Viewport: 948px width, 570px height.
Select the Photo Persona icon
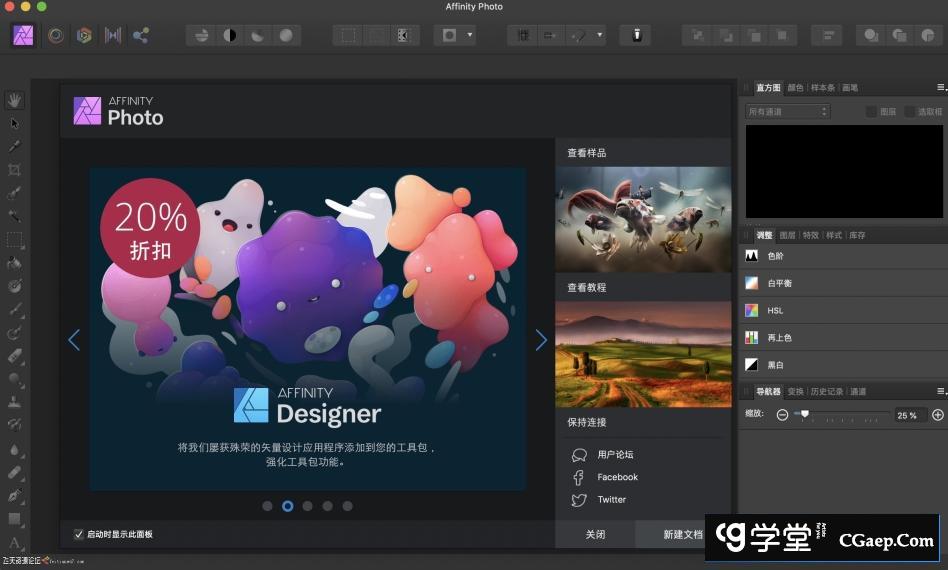coord(24,35)
